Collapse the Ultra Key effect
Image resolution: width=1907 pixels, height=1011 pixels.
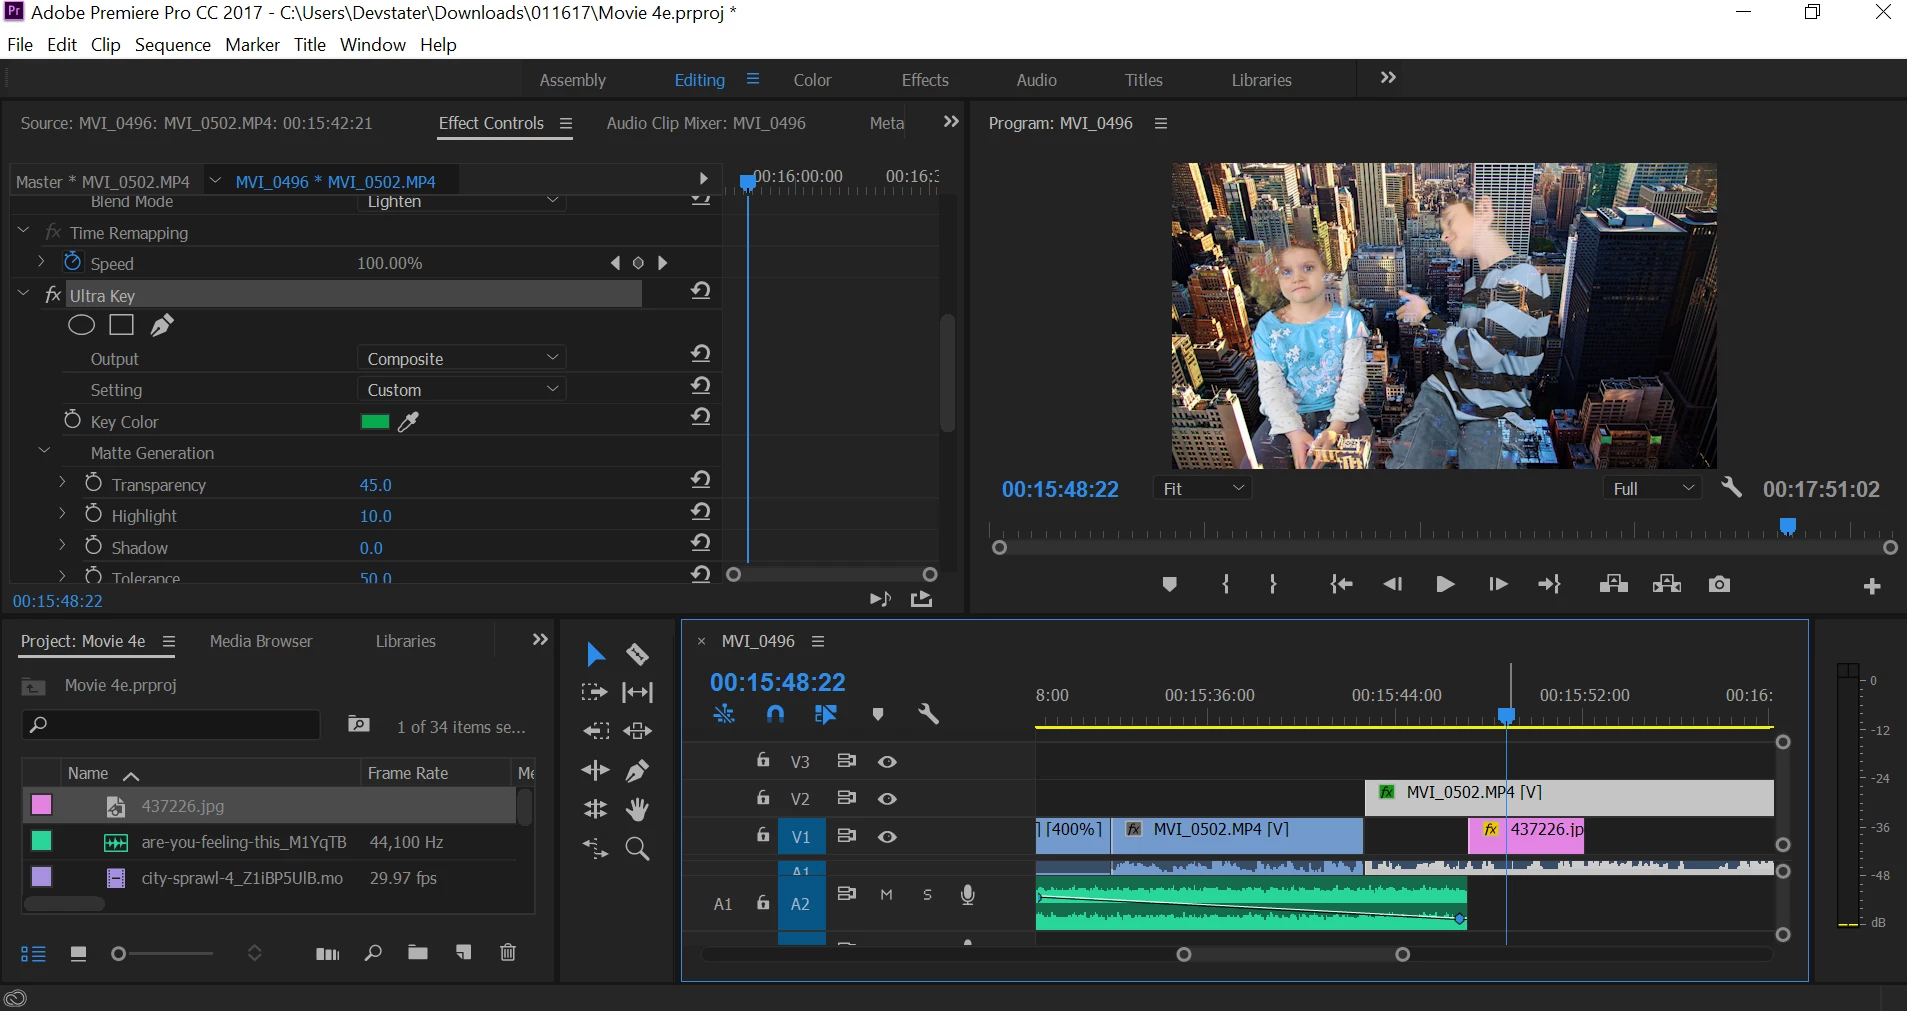(24, 294)
